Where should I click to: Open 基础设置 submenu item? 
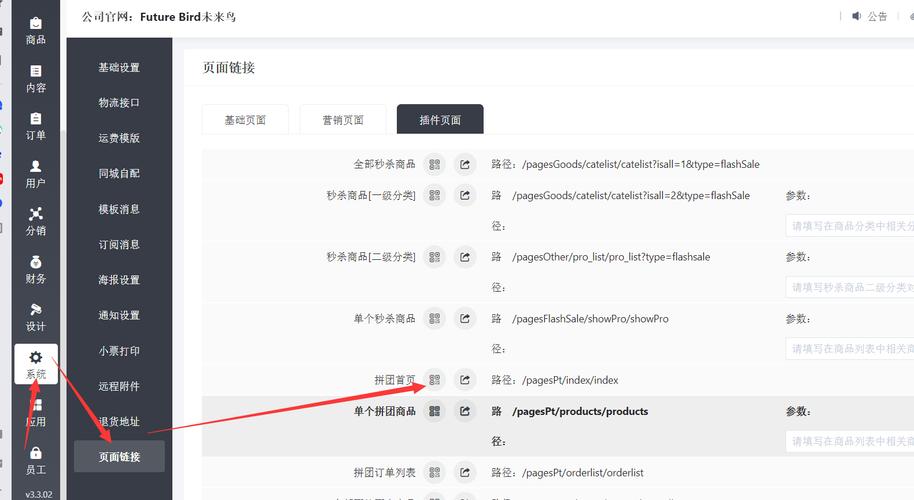pyautogui.click(x=119, y=68)
